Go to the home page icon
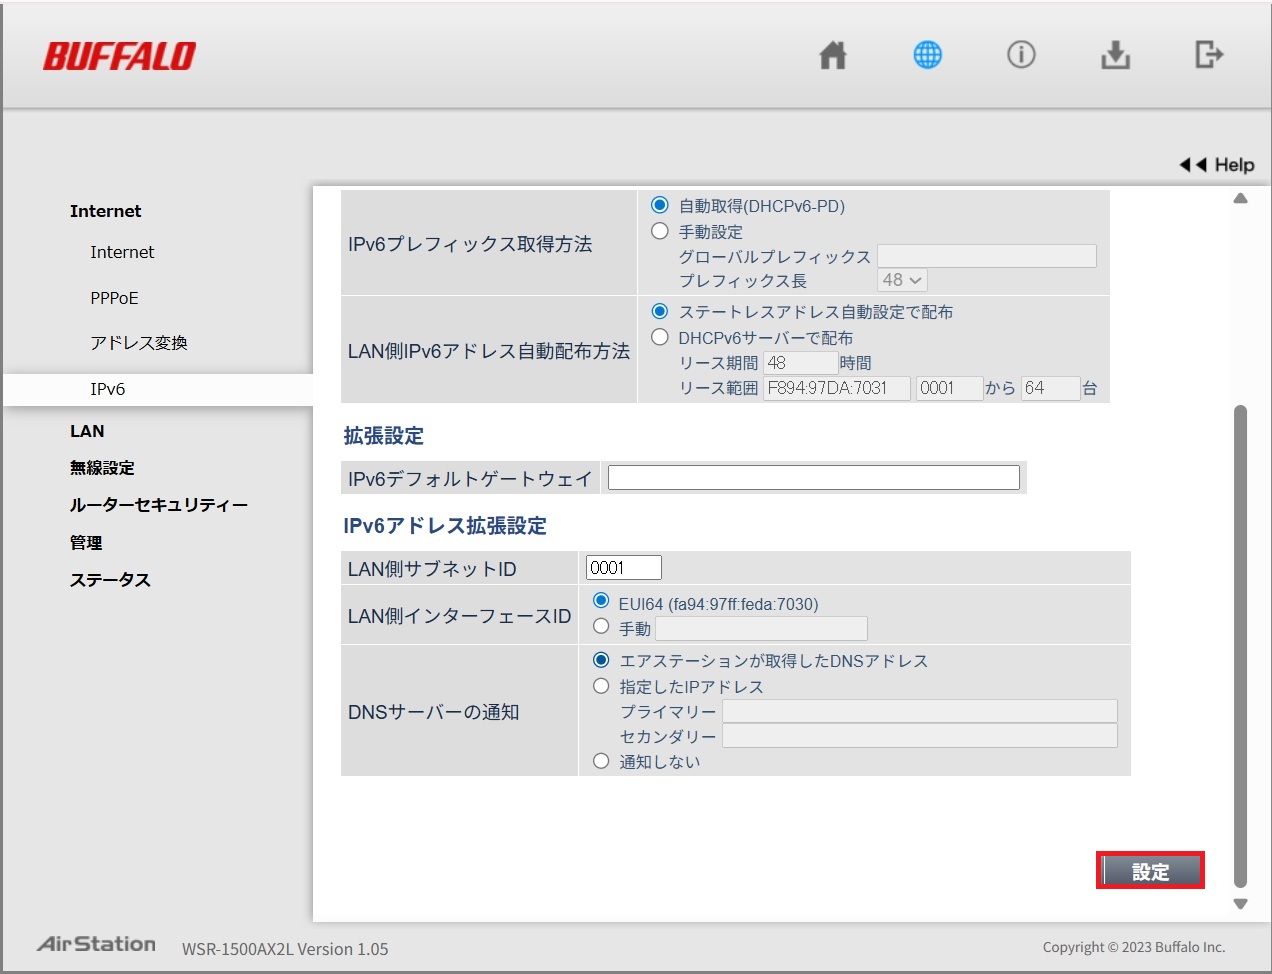The width and height of the screenshot is (1272, 974). coord(833,55)
